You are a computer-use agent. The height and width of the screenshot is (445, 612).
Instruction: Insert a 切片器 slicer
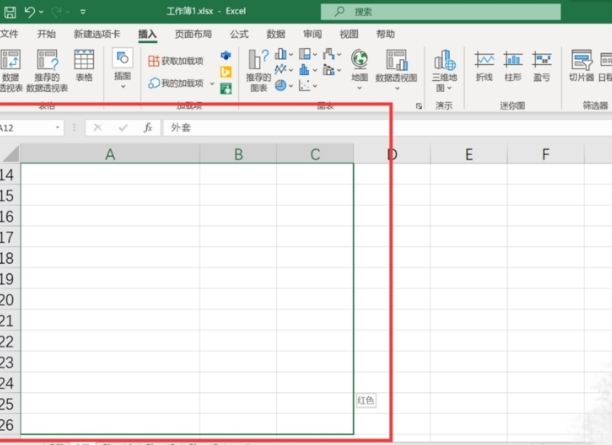click(582, 66)
